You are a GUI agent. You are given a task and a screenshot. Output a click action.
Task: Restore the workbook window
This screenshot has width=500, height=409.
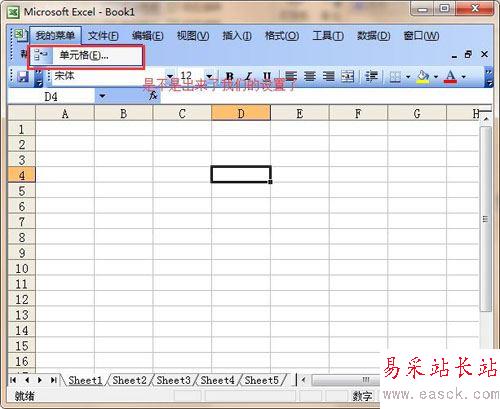coord(468,54)
